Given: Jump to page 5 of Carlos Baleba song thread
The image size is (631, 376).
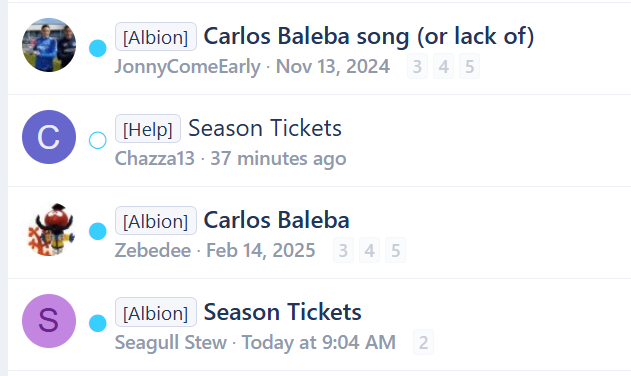Looking at the screenshot, I should pos(469,66).
